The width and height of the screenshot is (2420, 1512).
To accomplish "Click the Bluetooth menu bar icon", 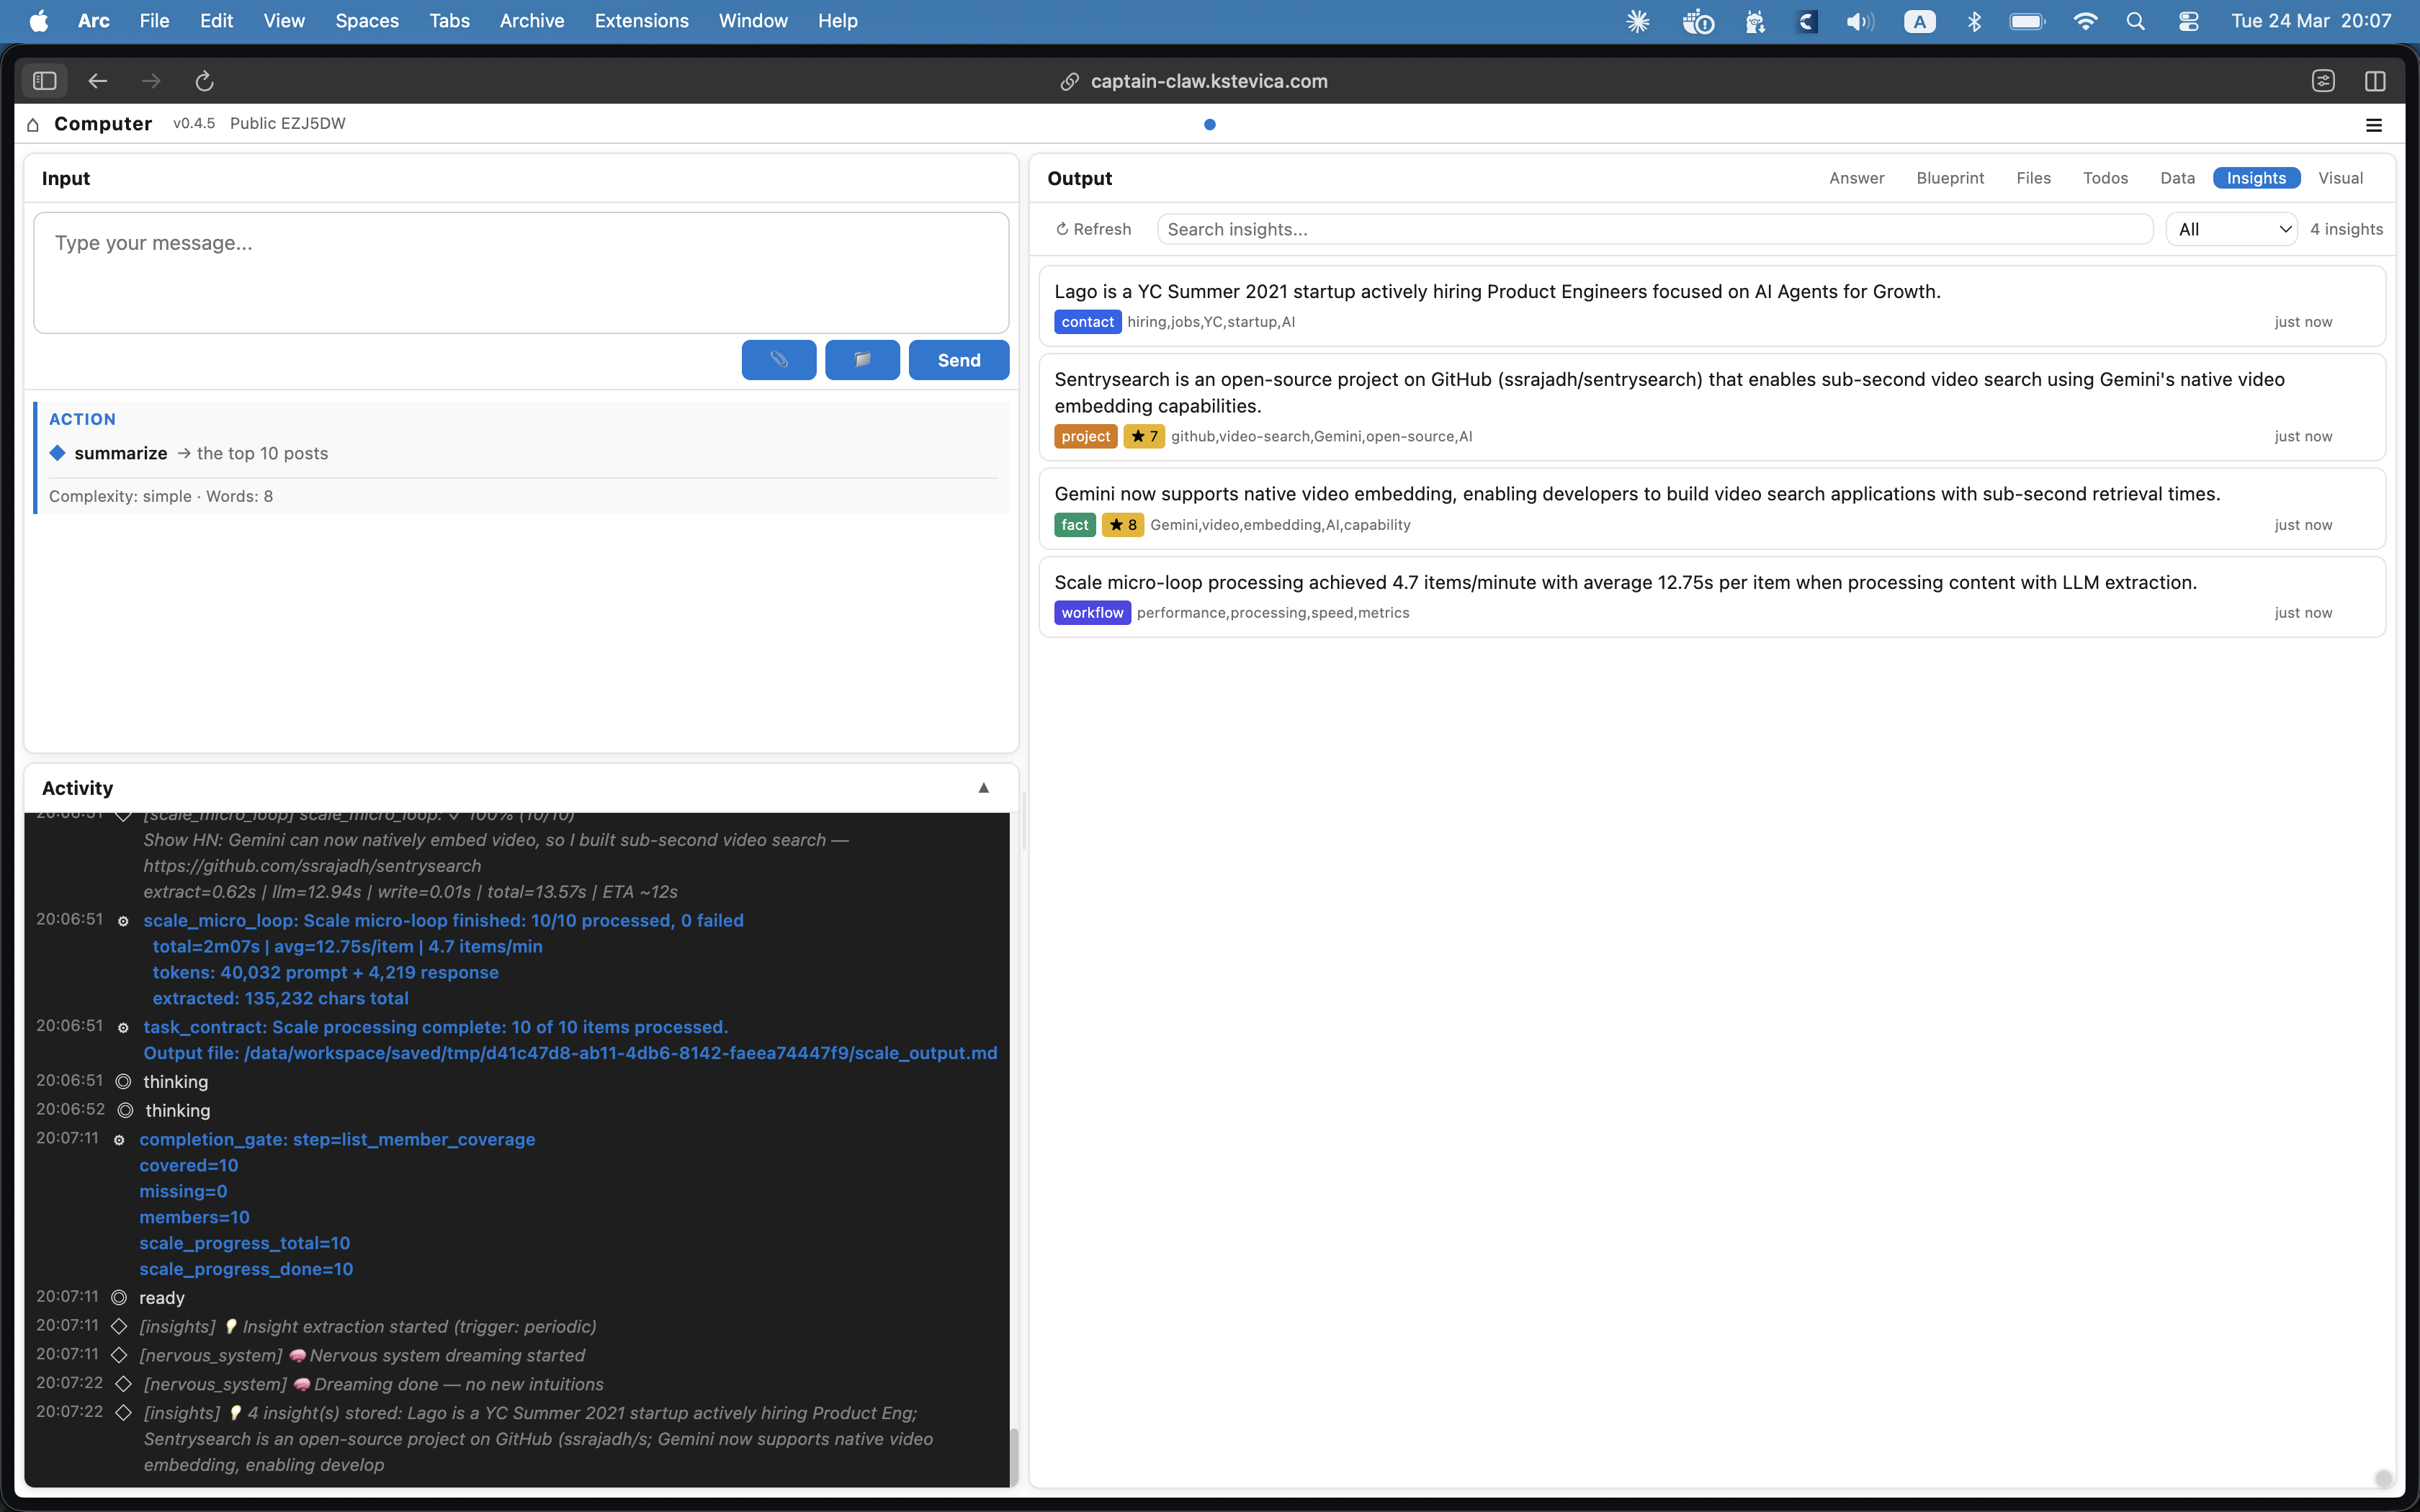I will point(1974,21).
